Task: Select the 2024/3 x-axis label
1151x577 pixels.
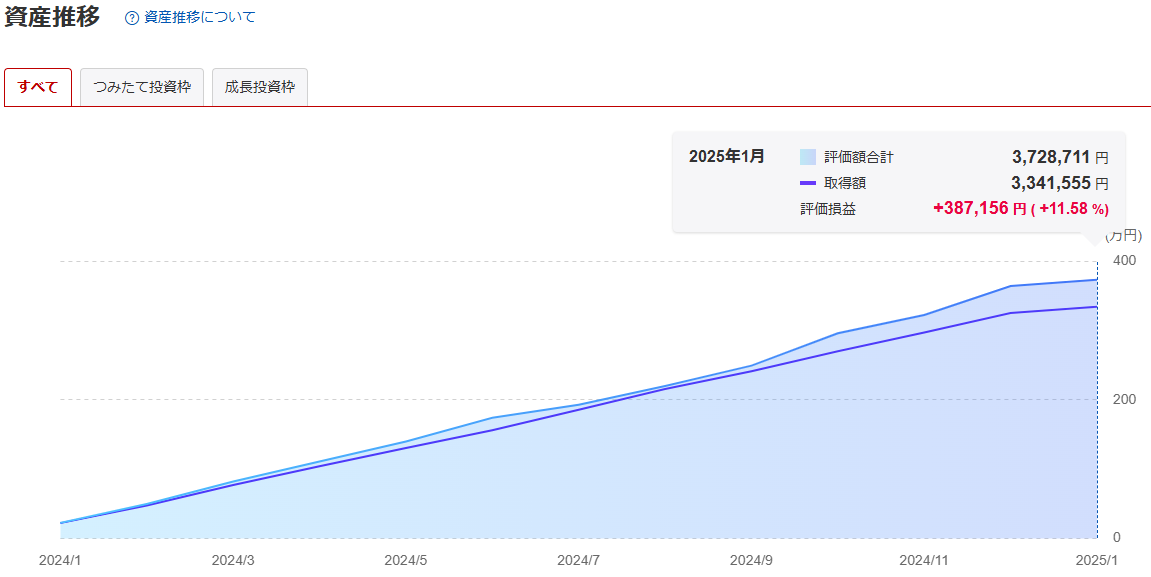Action: pyautogui.click(x=233, y=560)
